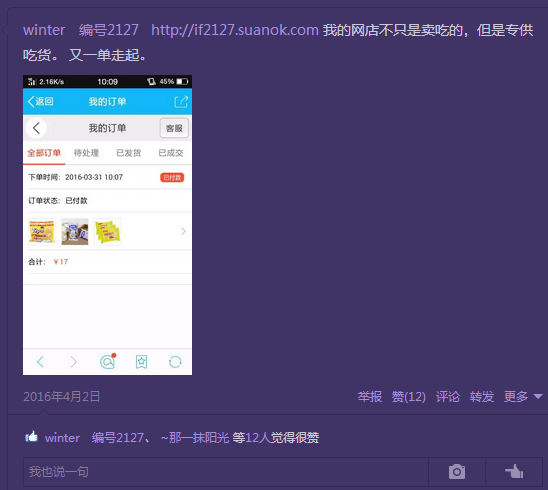The image size is (548, 490).
Task: Expand order details chevron next to products
Action: [183, 231]
